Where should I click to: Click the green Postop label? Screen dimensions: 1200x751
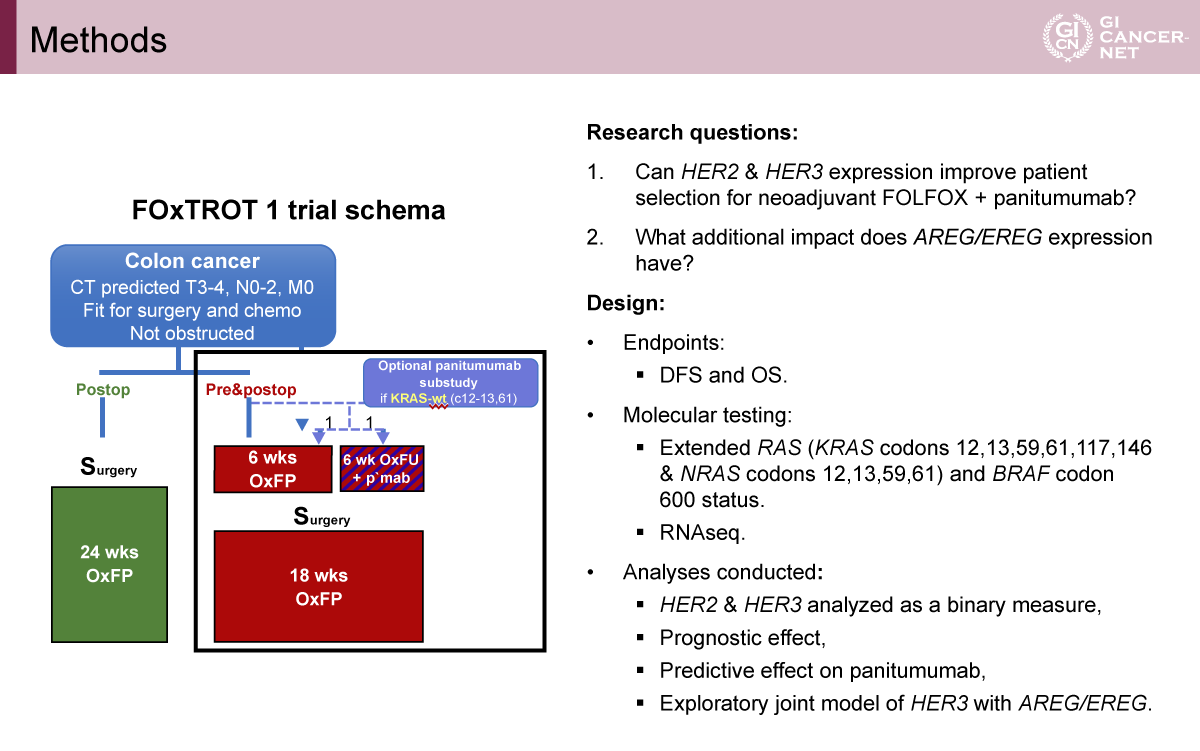103,389
